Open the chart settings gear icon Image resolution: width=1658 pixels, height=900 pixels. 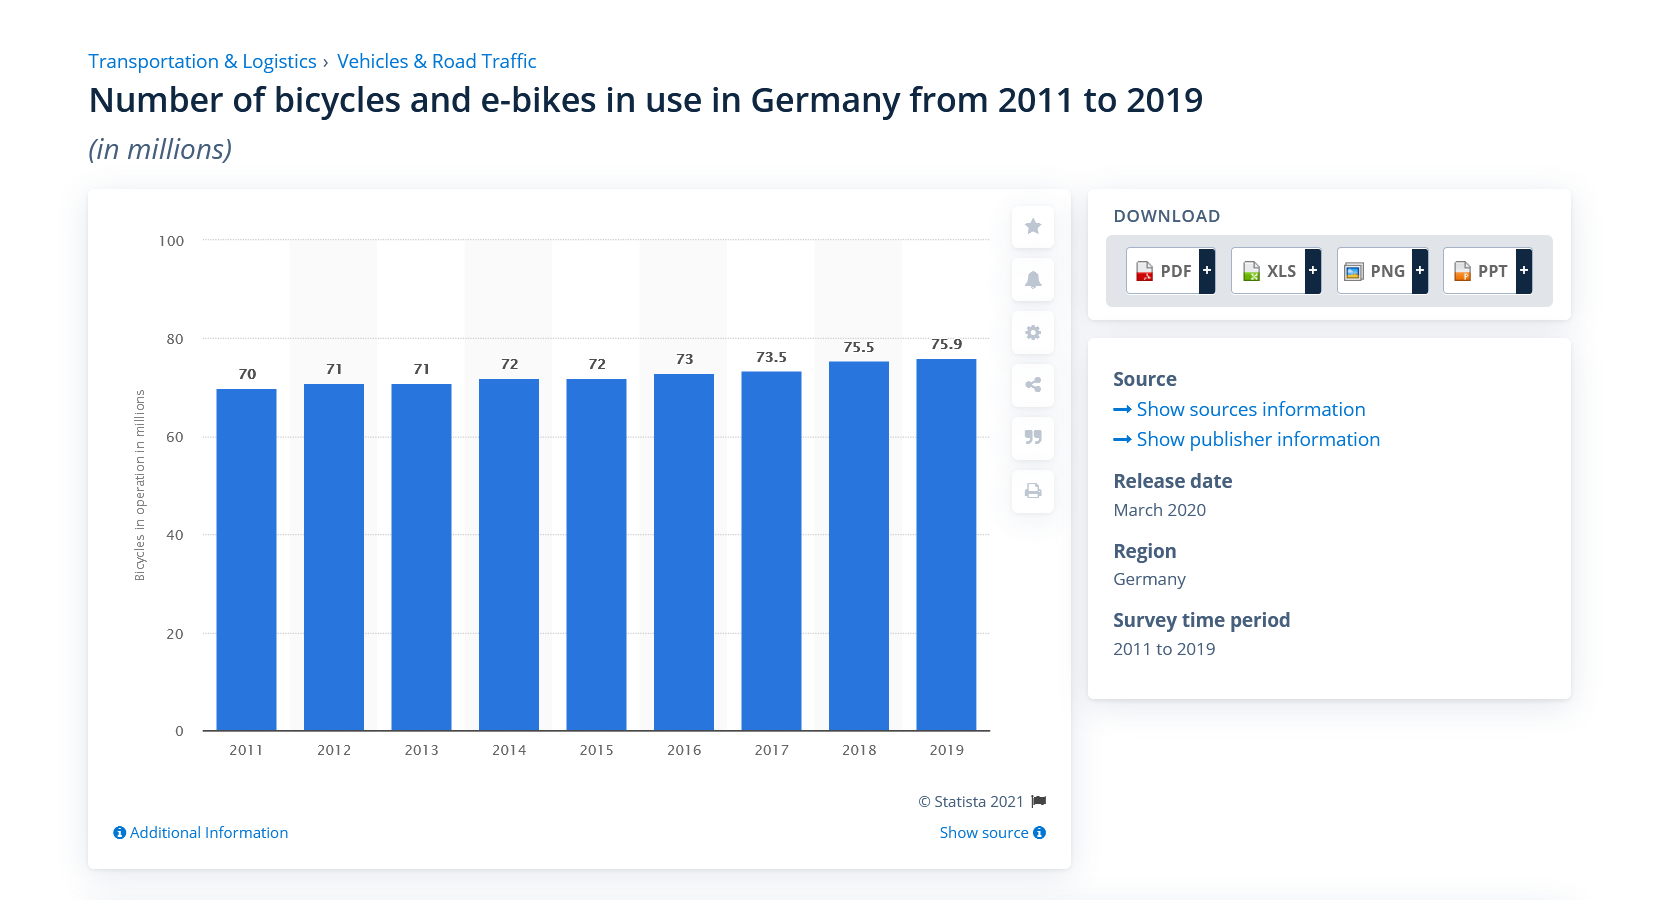[x=1032, y=333]
